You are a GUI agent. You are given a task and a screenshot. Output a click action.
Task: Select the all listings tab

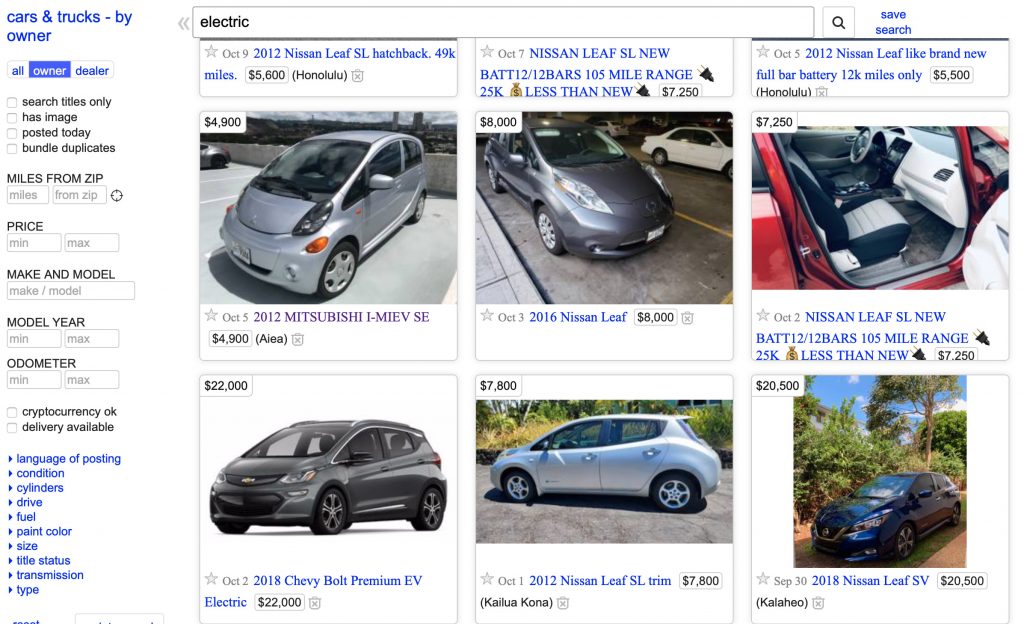pyautogui.click(x=18, y=70)
